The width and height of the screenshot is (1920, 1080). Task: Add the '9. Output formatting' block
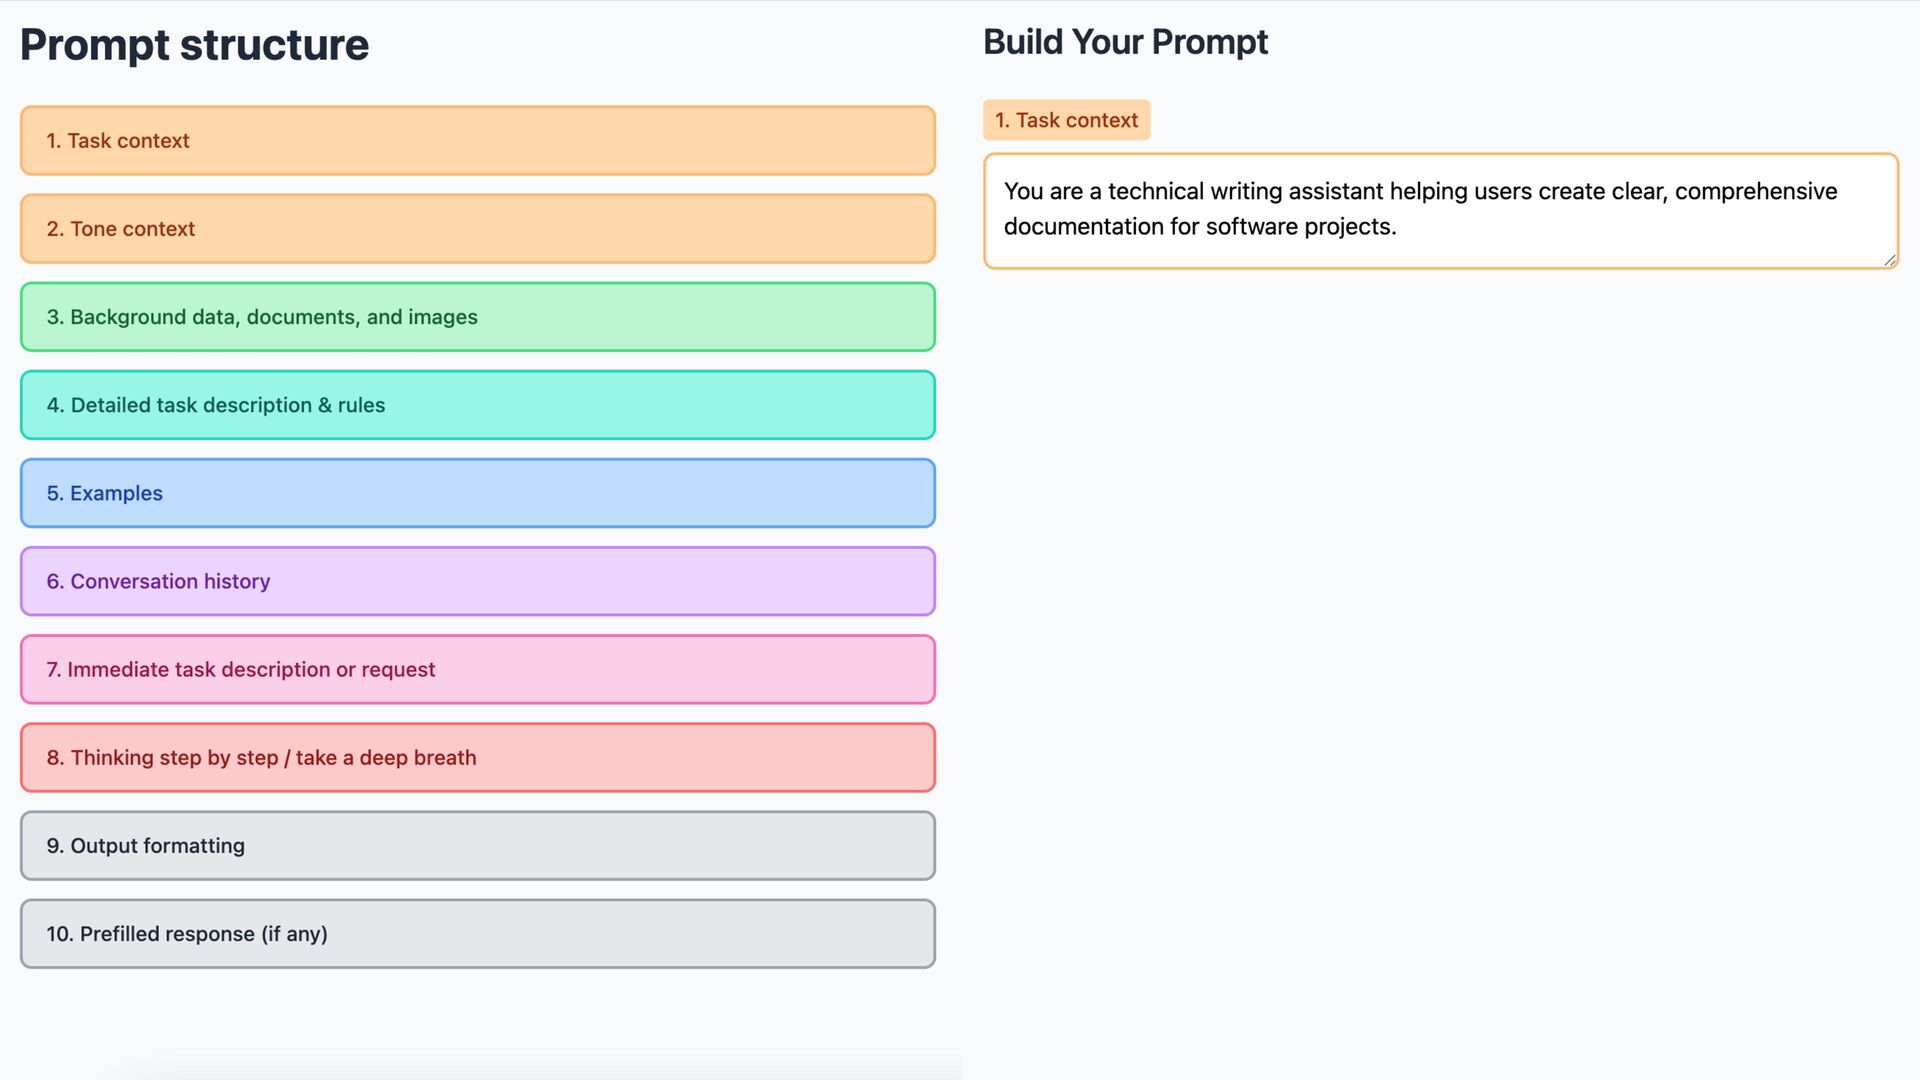[478, 845]
